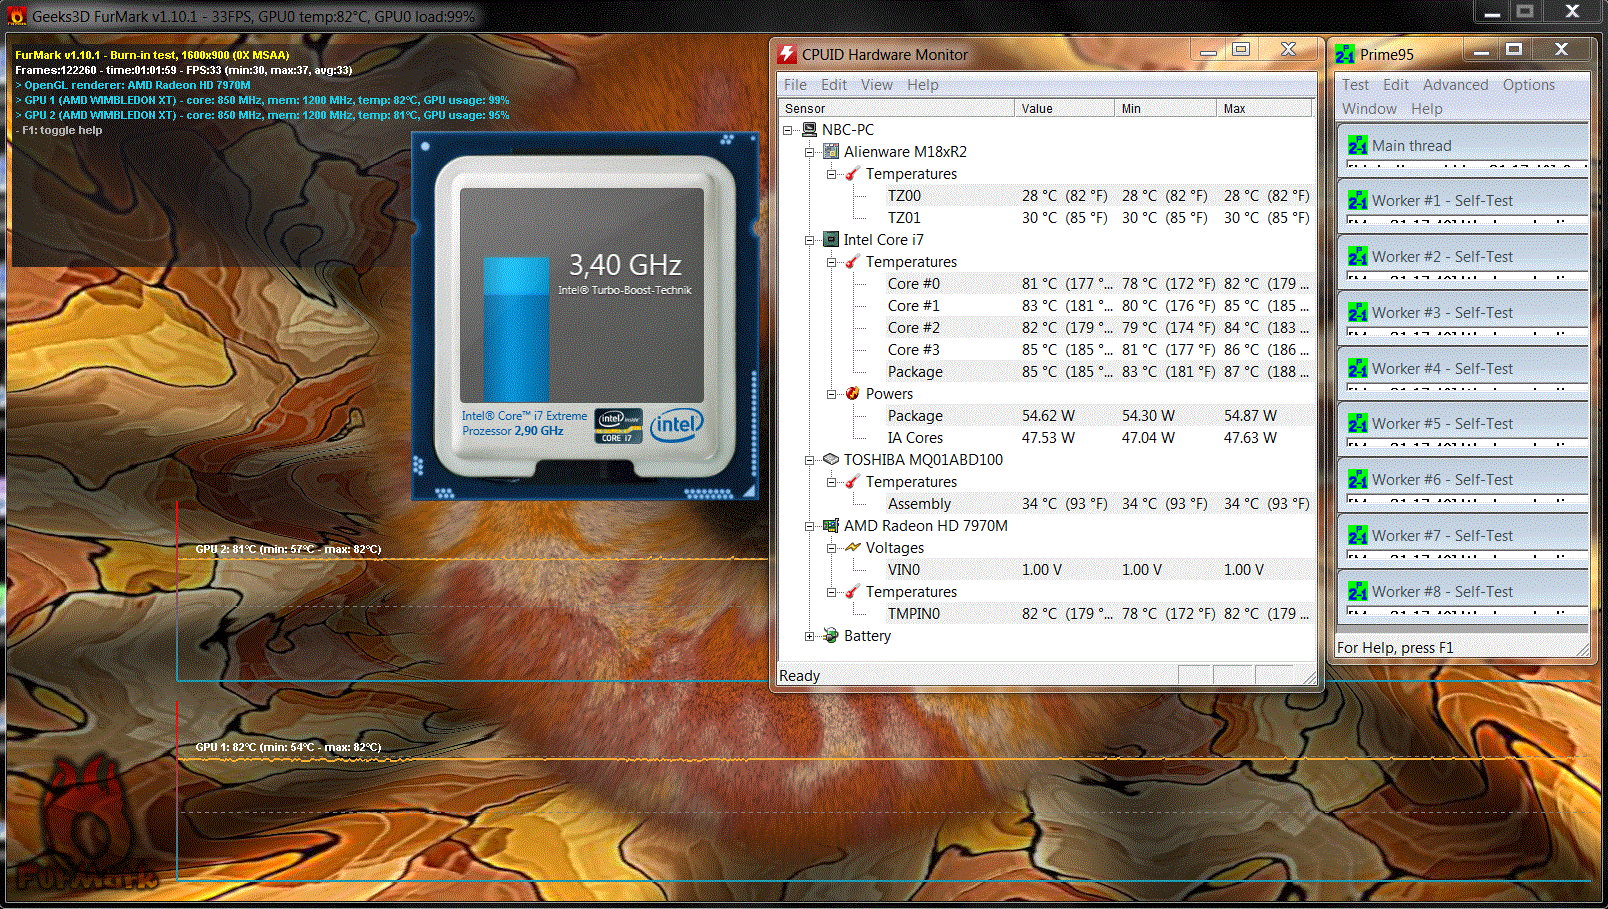1608x909 pixels.
Task: Click the thermometer icon under Intel Core i7
Action: 853,262
